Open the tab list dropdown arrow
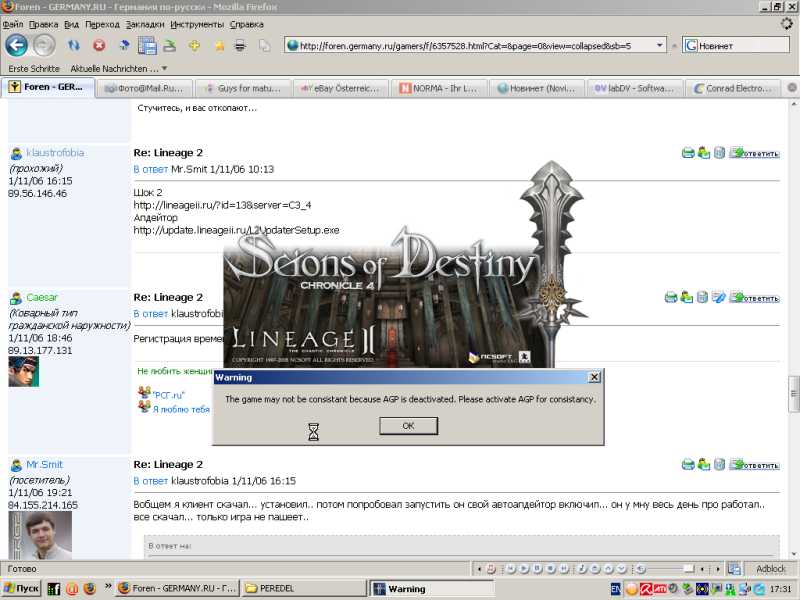800x600 pixels. point(792,88)
